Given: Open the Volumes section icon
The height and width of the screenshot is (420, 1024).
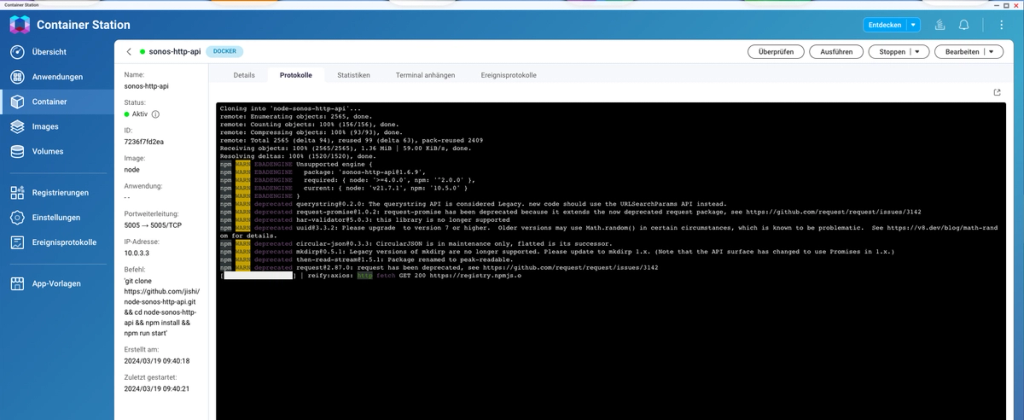Looking at the screenshot, I should pyautogui.click(x=18, y=152).
